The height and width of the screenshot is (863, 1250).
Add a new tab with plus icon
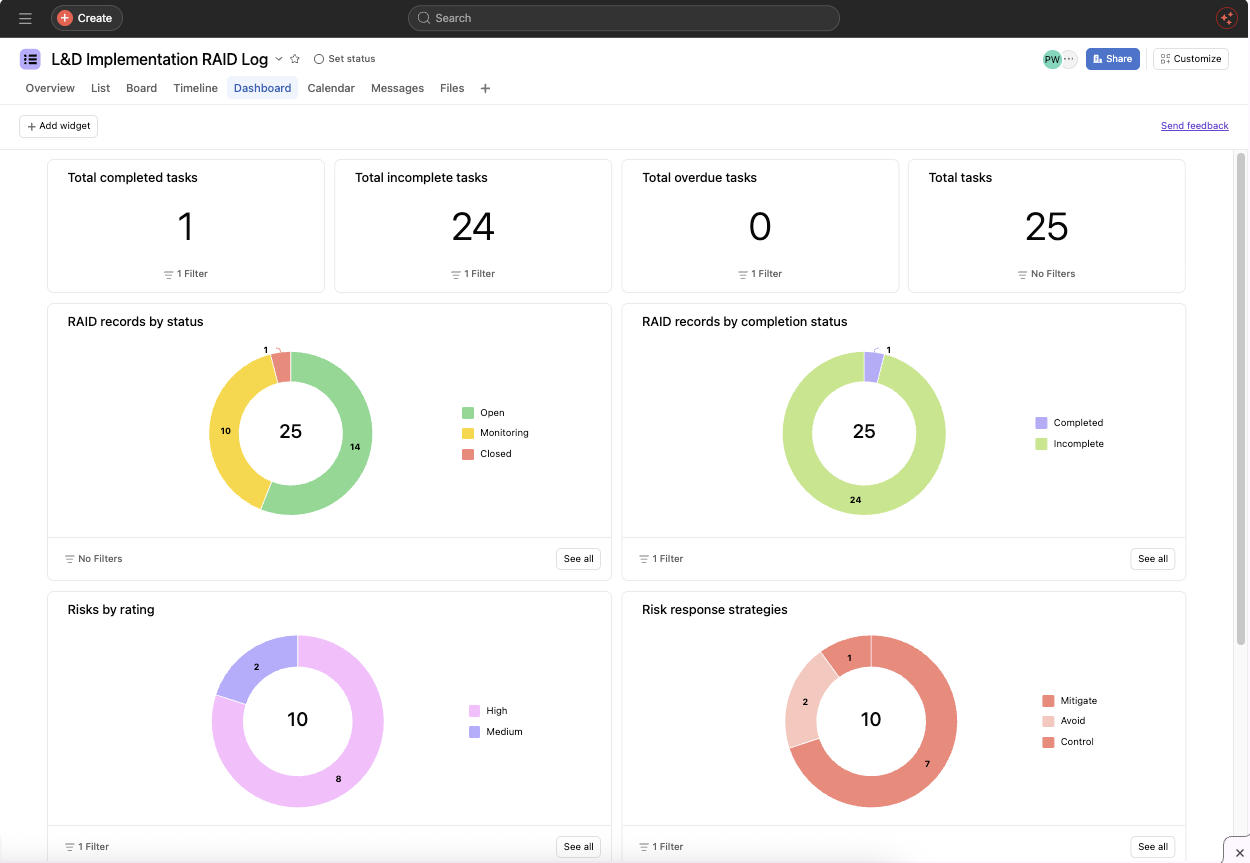(485, 88)
